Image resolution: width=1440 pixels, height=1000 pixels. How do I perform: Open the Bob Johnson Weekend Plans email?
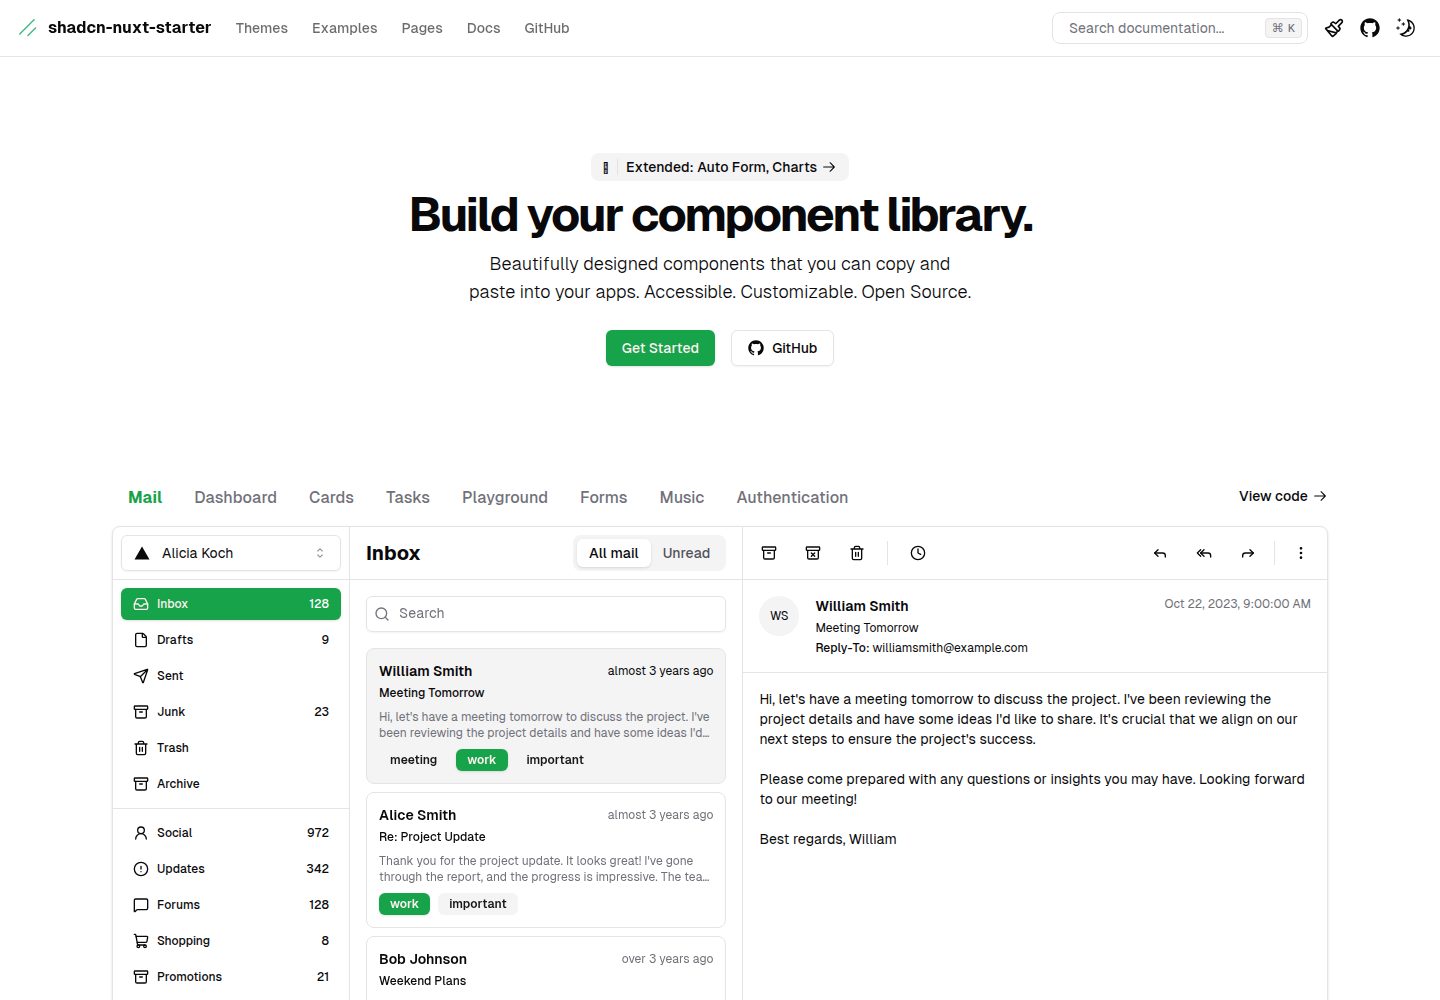(x=546, y=969)
